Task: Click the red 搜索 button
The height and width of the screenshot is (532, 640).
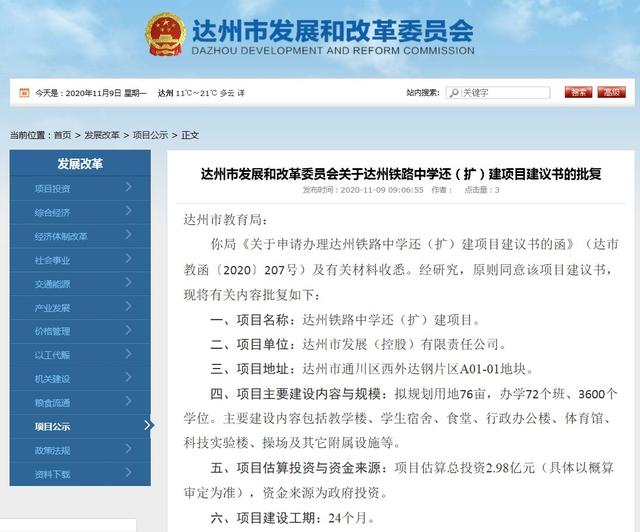Action: point(578,92)
